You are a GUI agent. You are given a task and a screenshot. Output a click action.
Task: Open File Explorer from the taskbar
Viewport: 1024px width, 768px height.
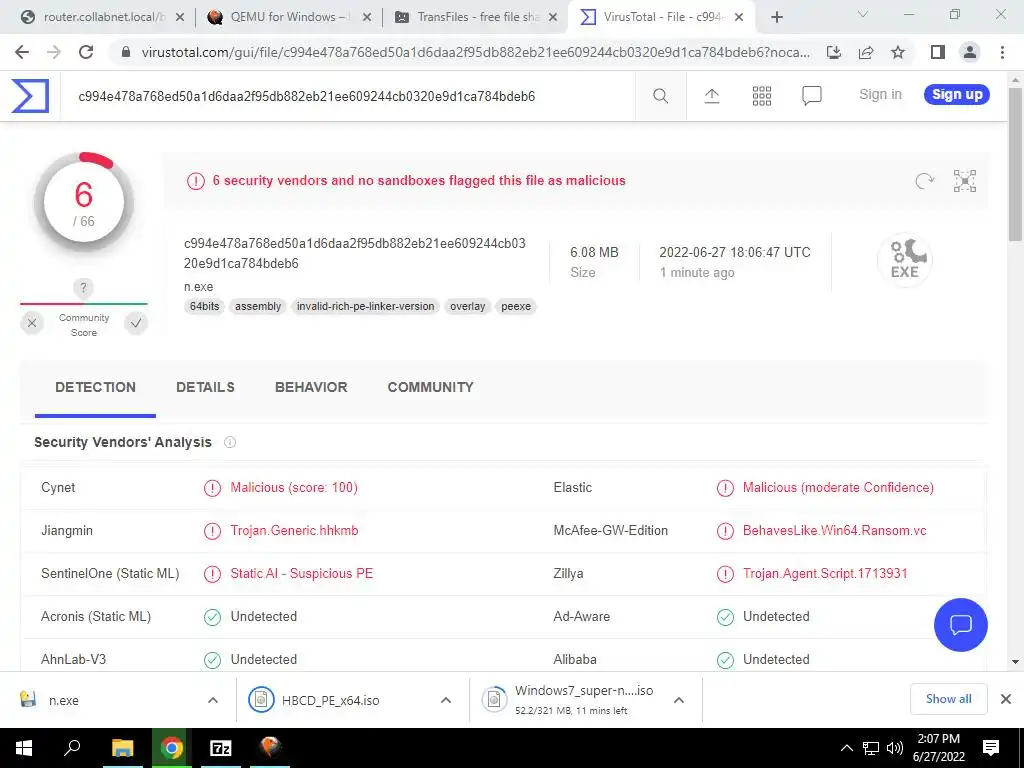tap(122, 748)
